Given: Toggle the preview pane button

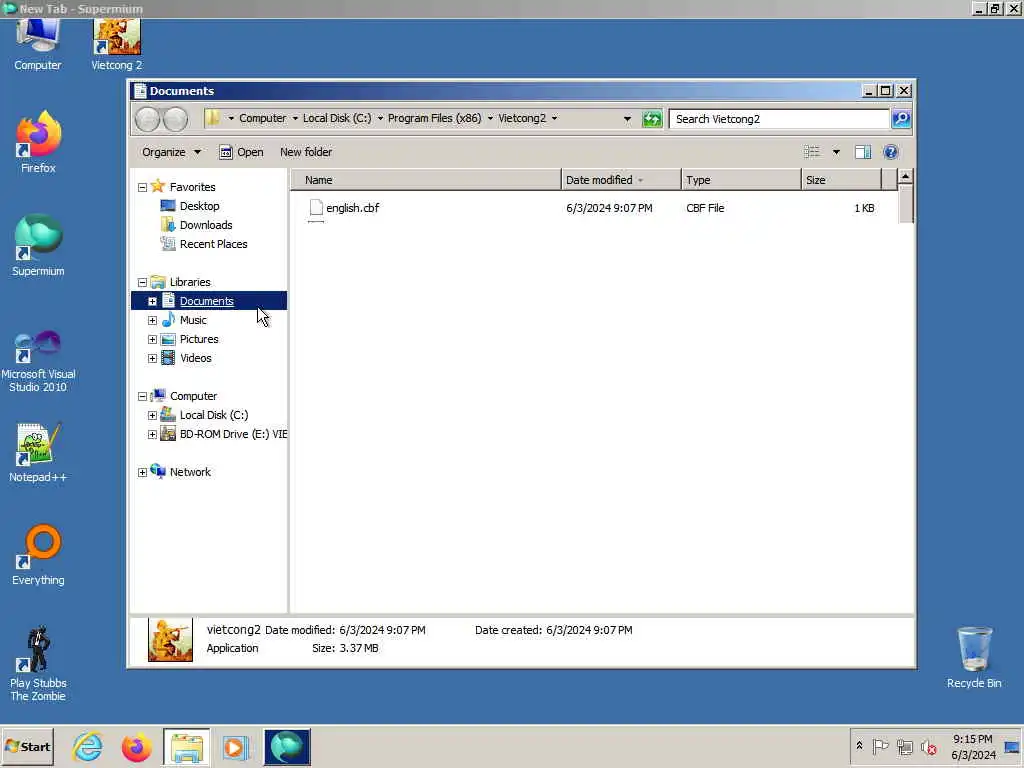Looking at the screenshot, I should click(x=863, y=152).
